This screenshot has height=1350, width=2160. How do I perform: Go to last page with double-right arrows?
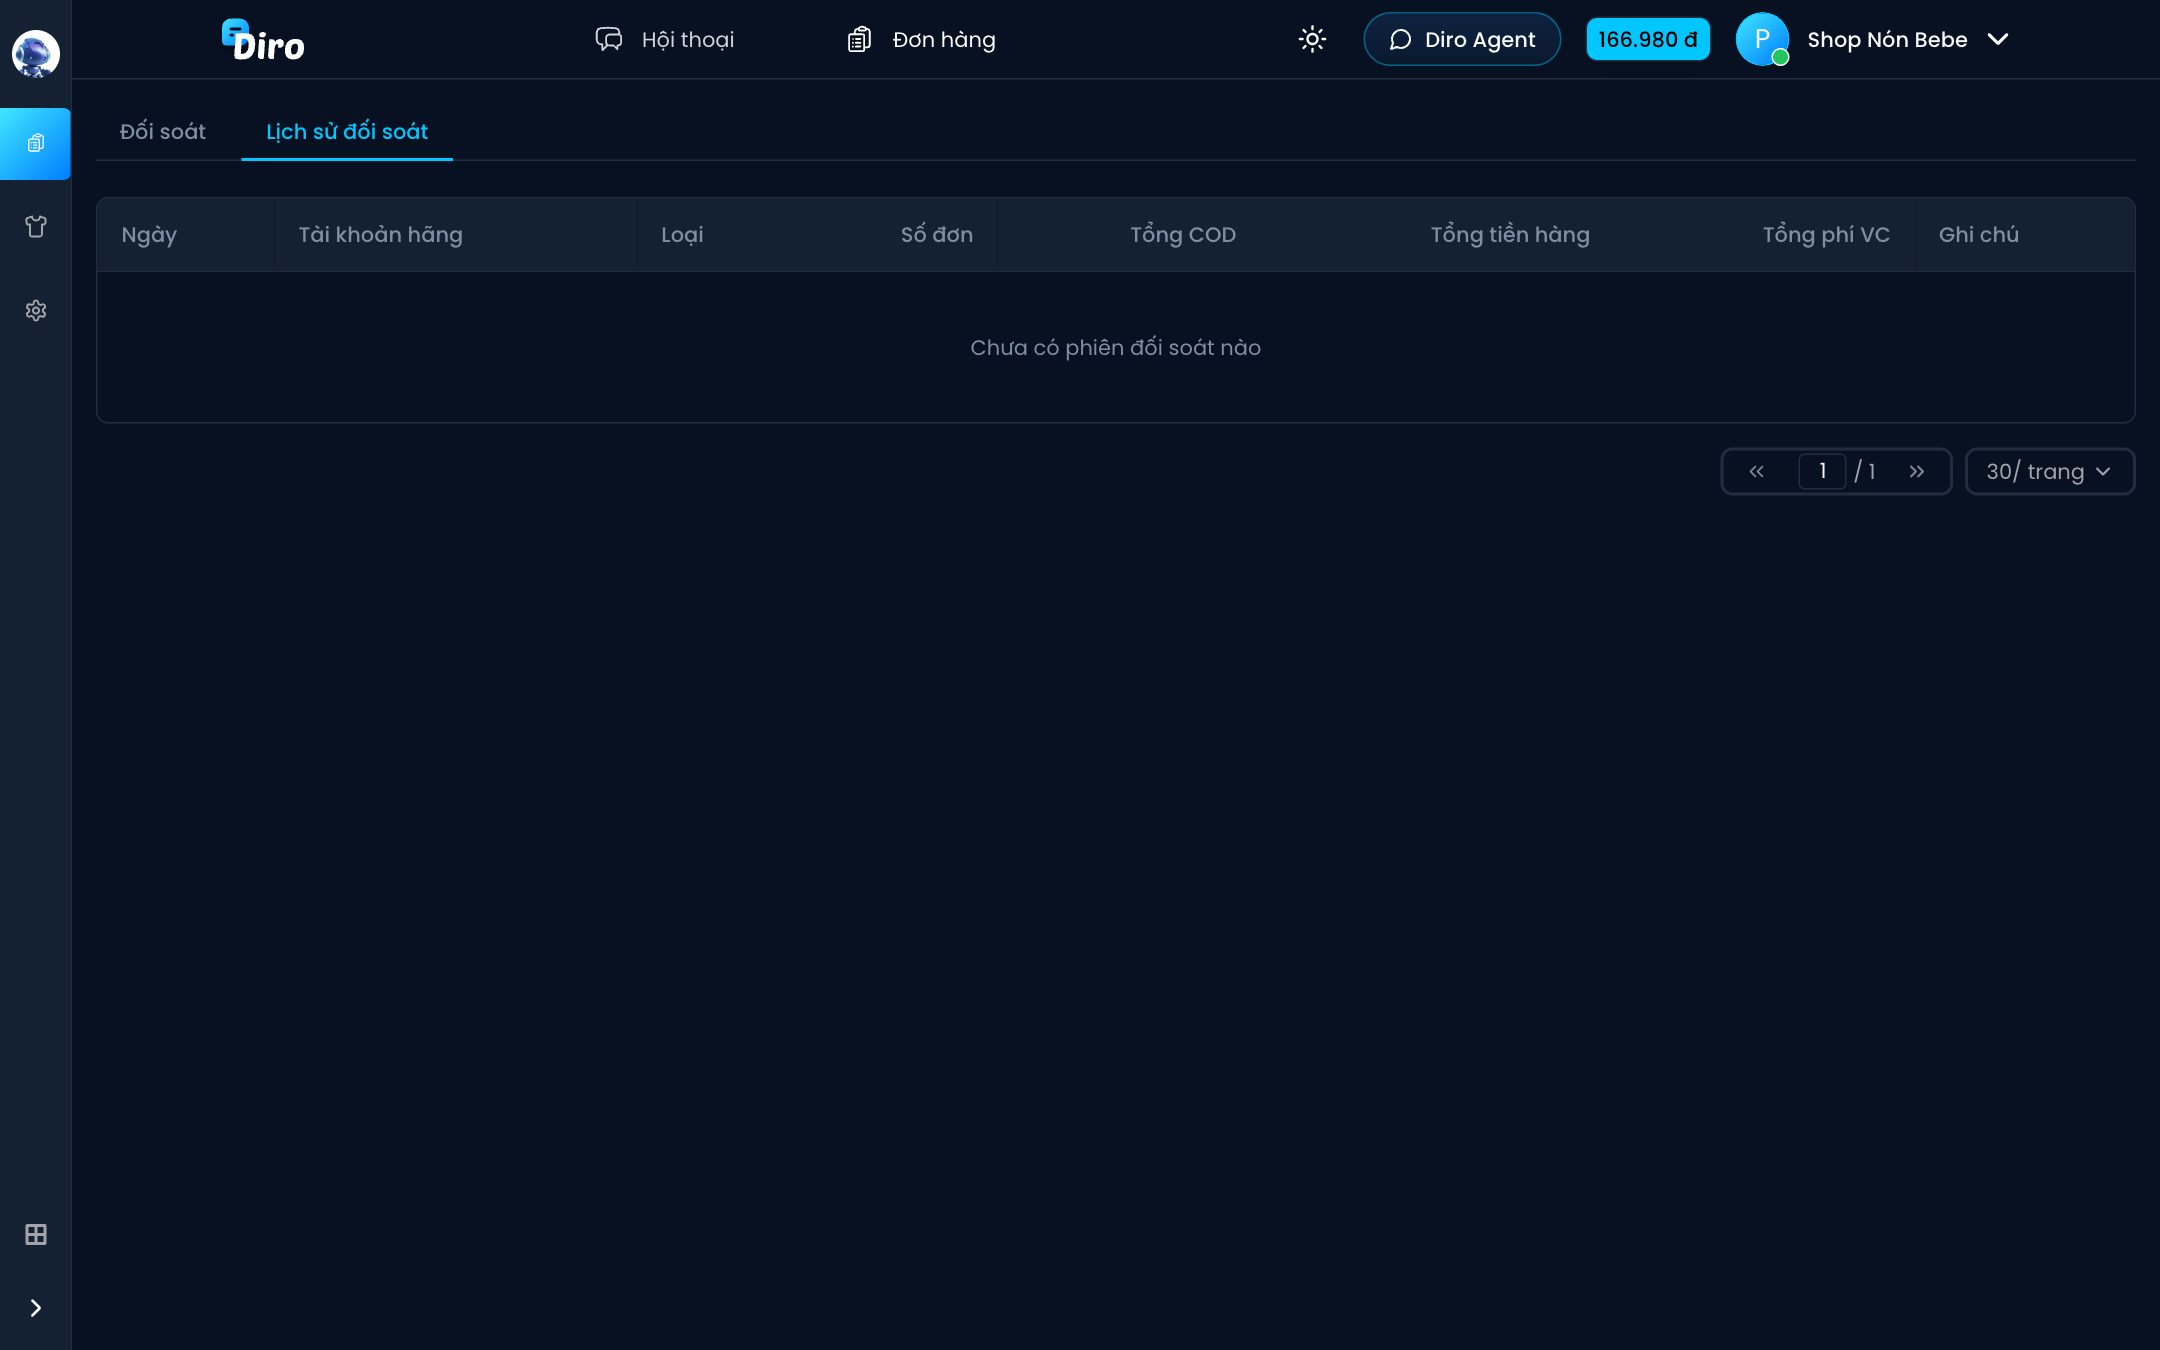pos(1916,471)
